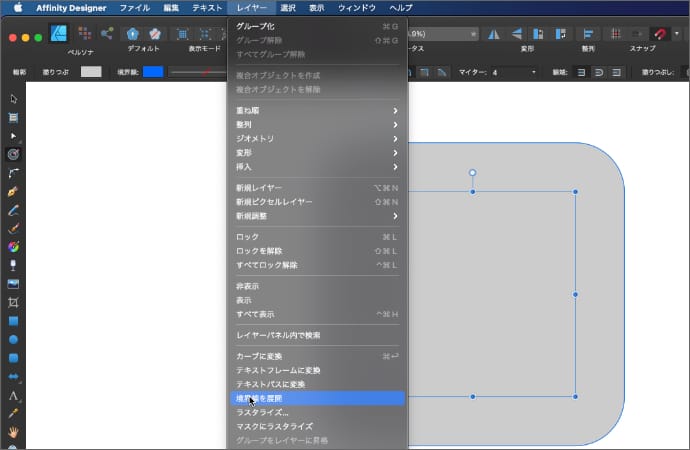Click the top-right selection handle on canvas
Screen dimensions: 690x450
point(575,192)
